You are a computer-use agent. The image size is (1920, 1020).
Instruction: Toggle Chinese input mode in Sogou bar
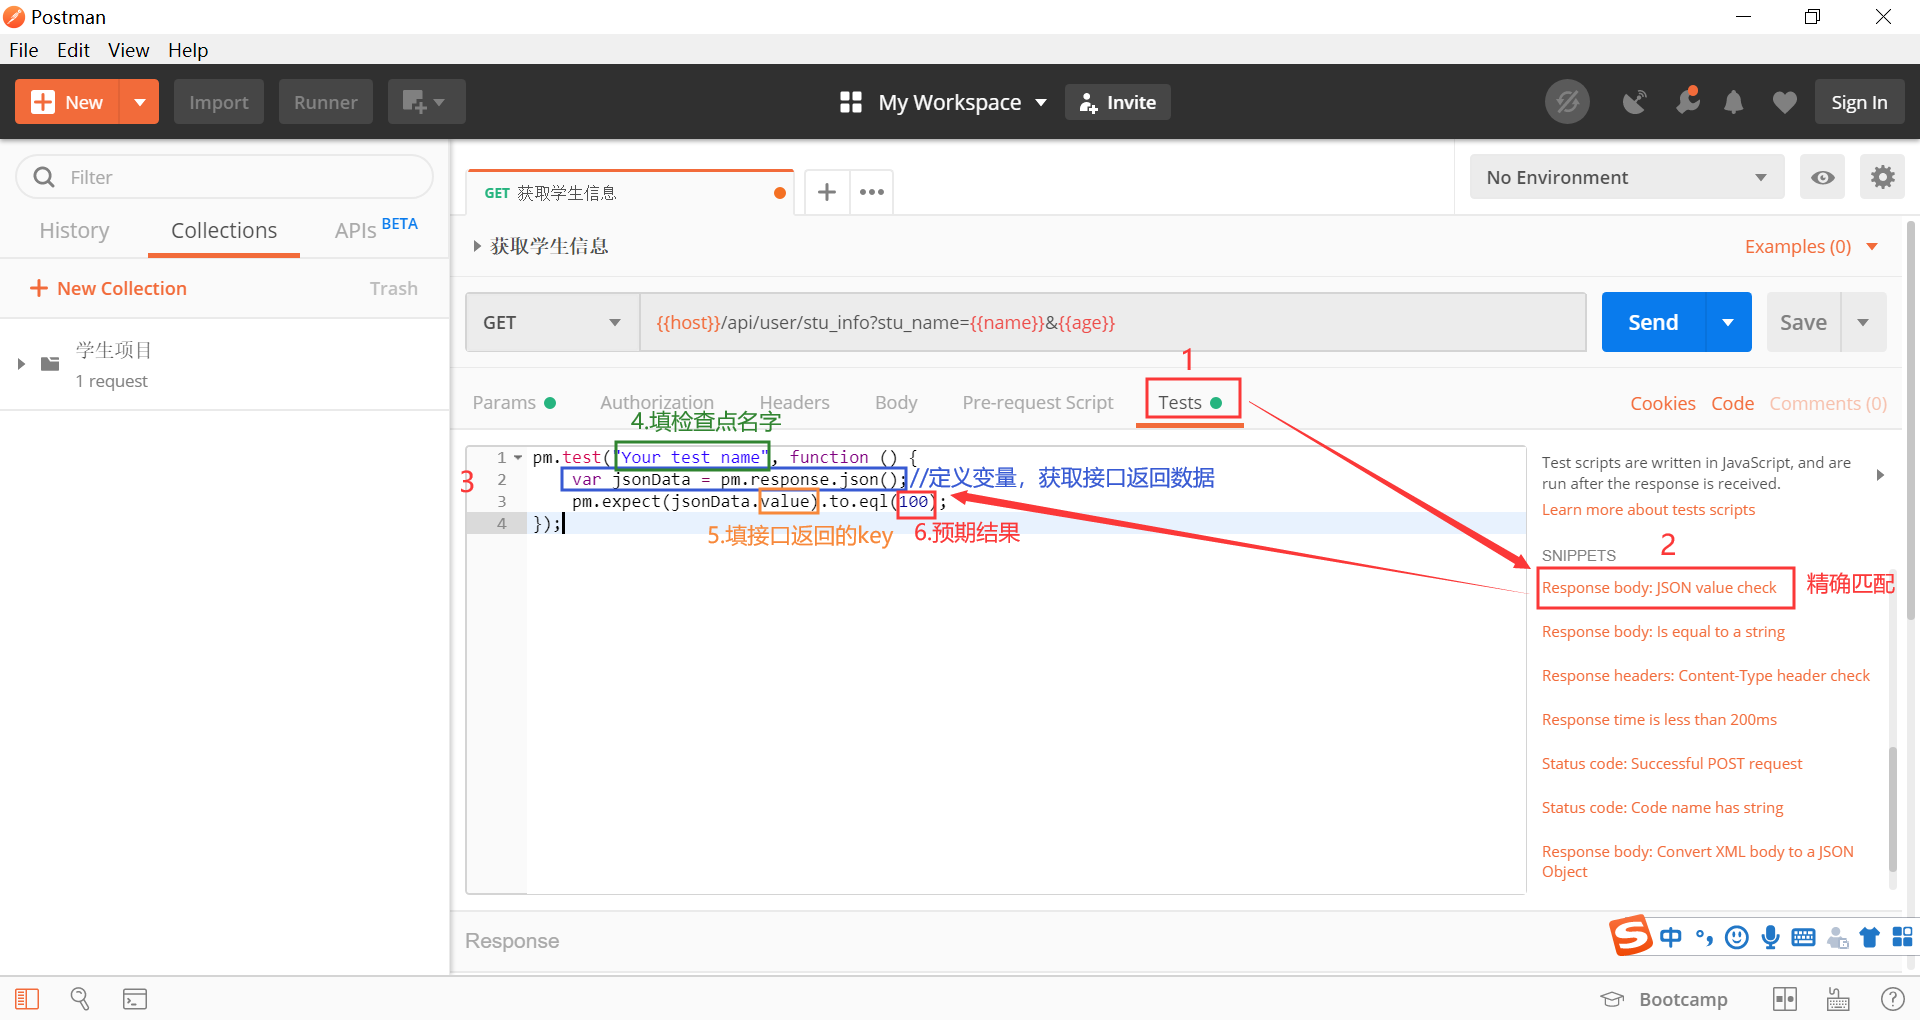point(1671,937)
